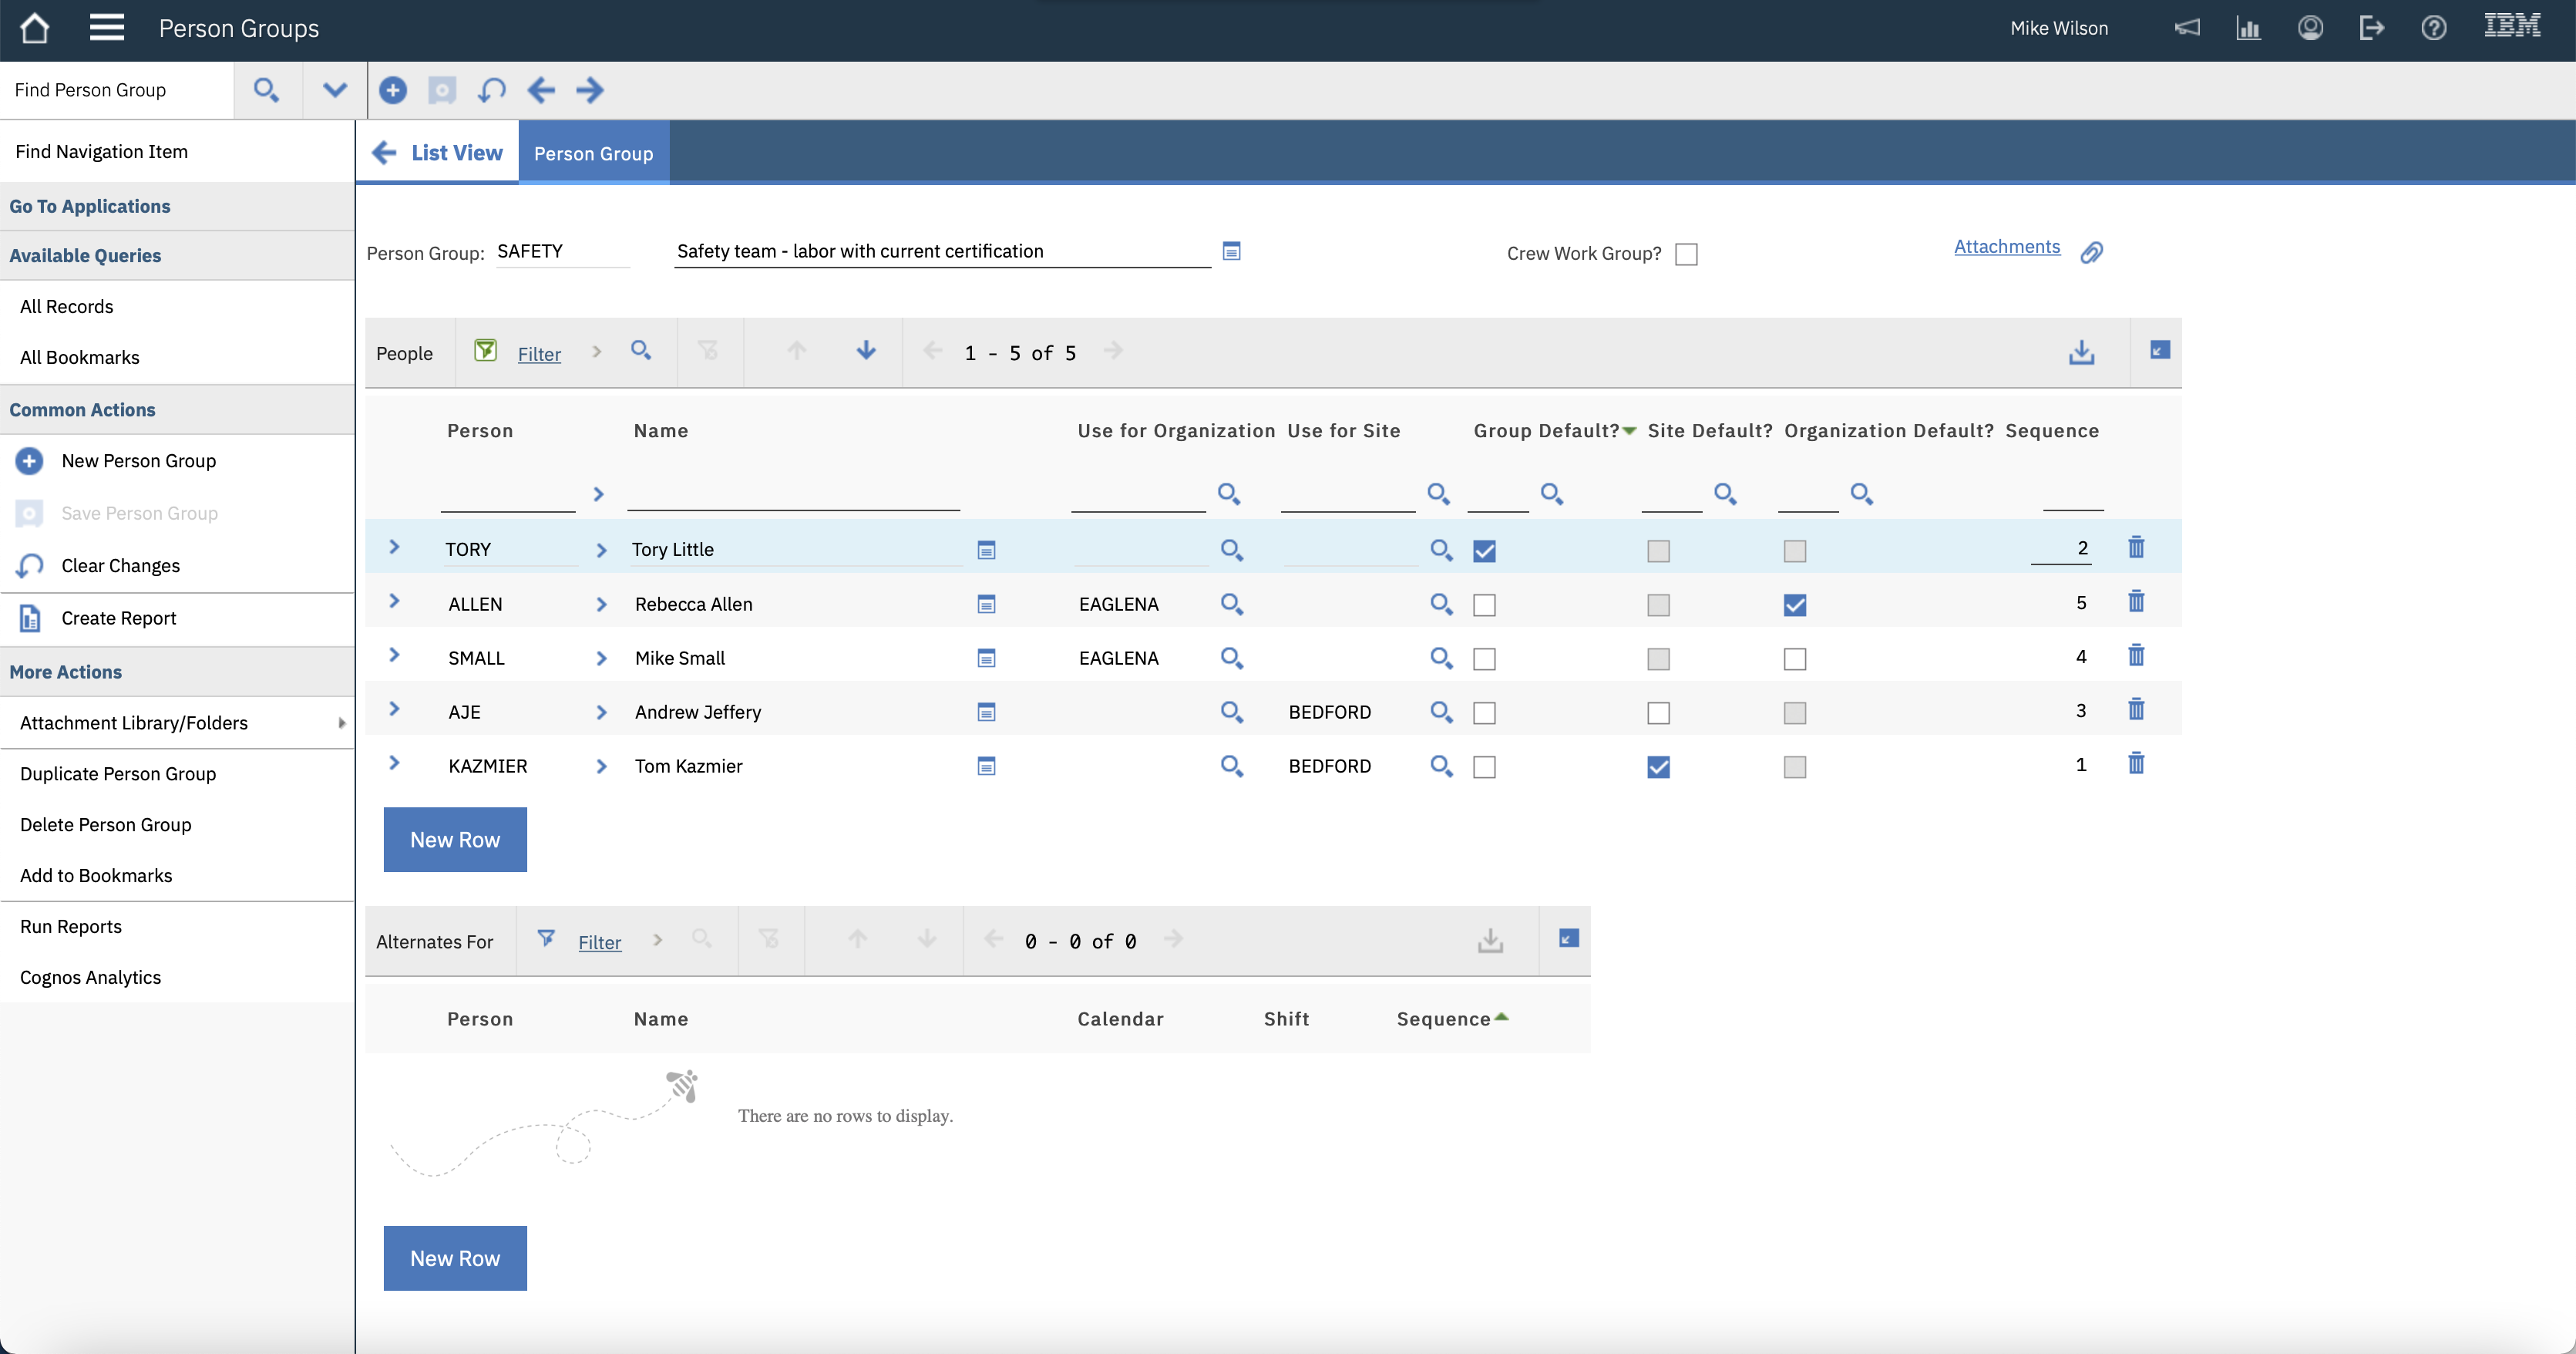
Task: Delete the ALLEN row with the trash icon
Action: (x=2136, y=602)
